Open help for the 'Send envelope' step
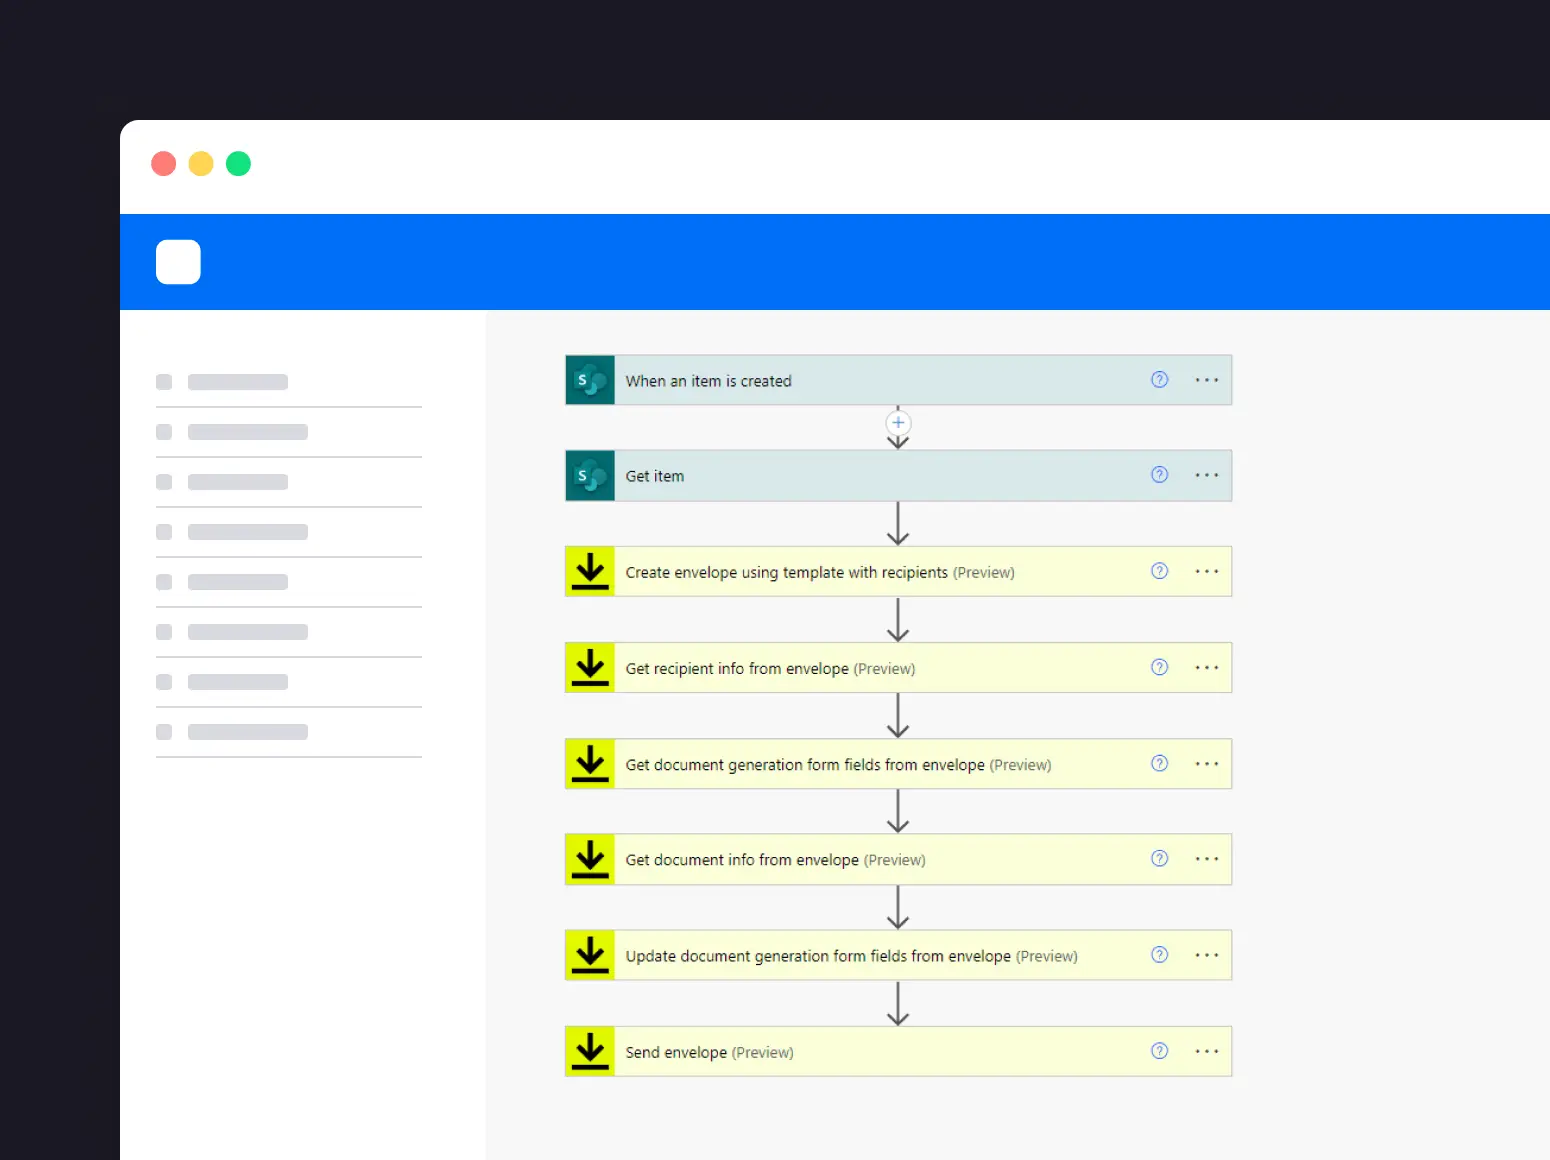The height and width of the screenshot is (1160, 1550). (1159, 1051)
